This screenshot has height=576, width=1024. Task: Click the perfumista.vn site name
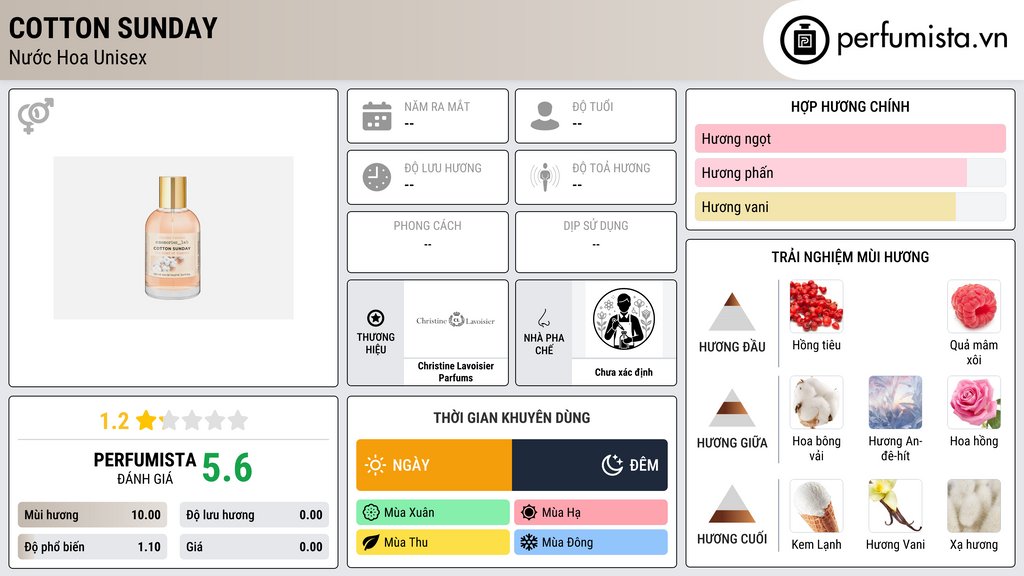(x=922, y=38)
